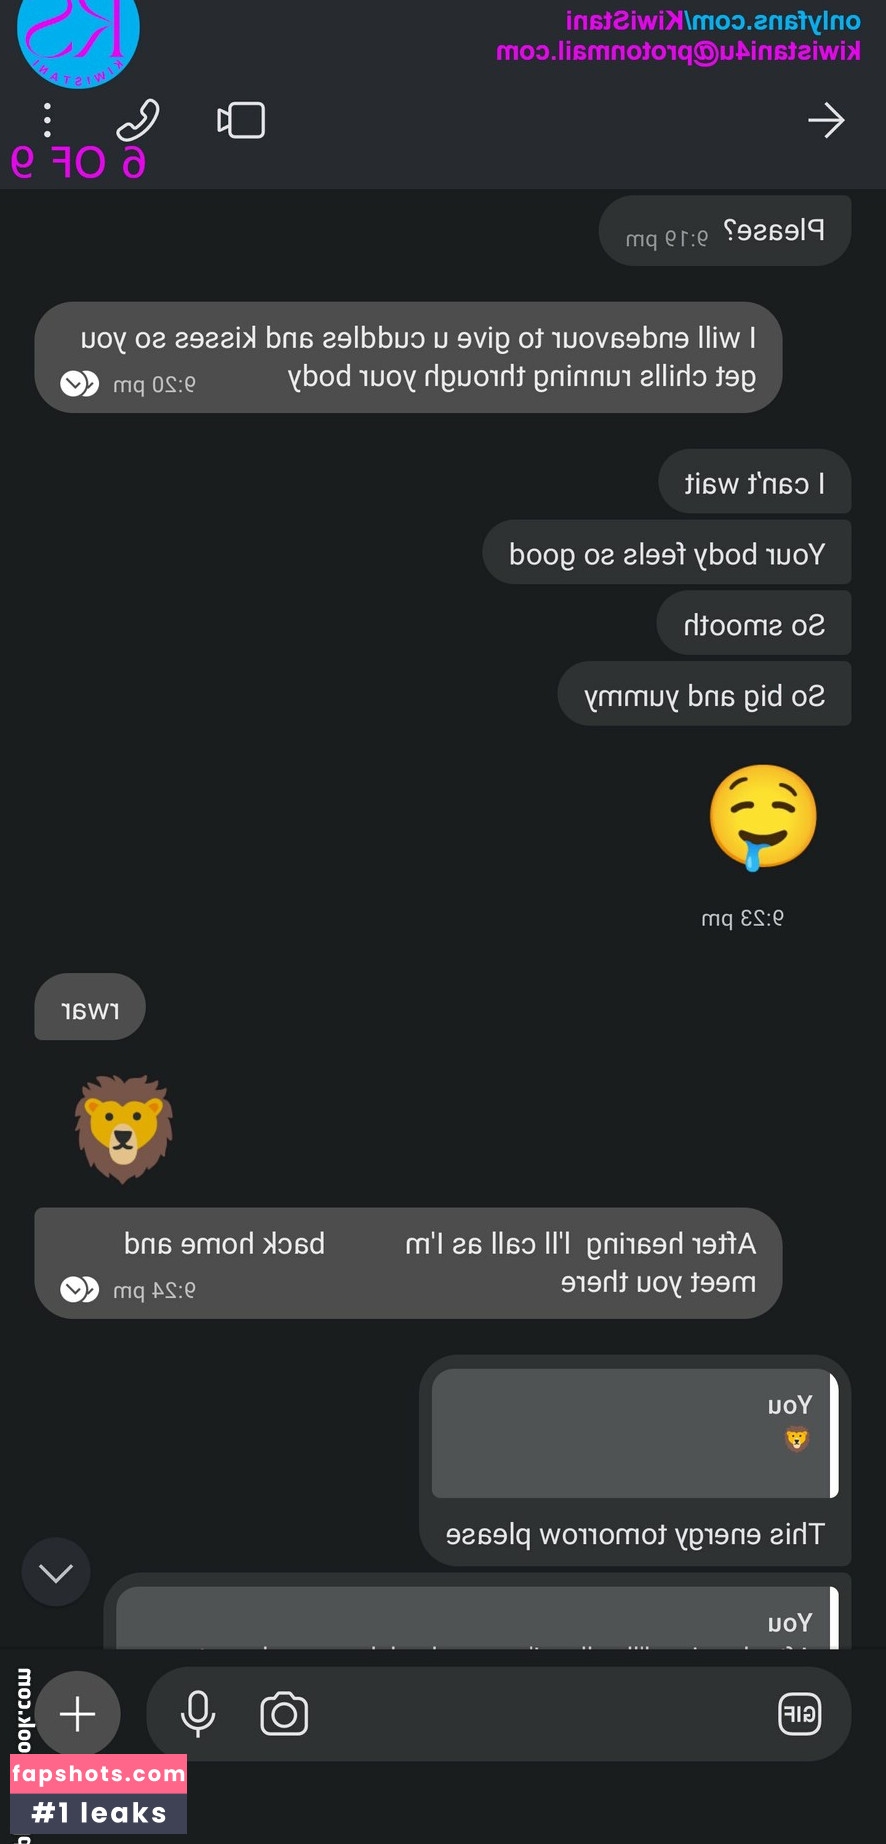Image resolution: width=886 pixels, height=1844 pixels.
Task: Open the three-dot options menu
Action: click(x=47, y=120)
